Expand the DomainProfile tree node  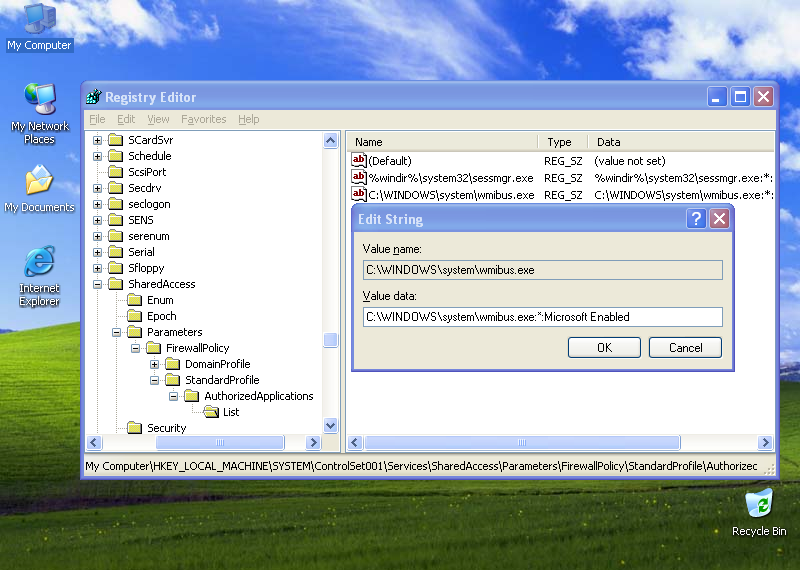tap(154, 364)
